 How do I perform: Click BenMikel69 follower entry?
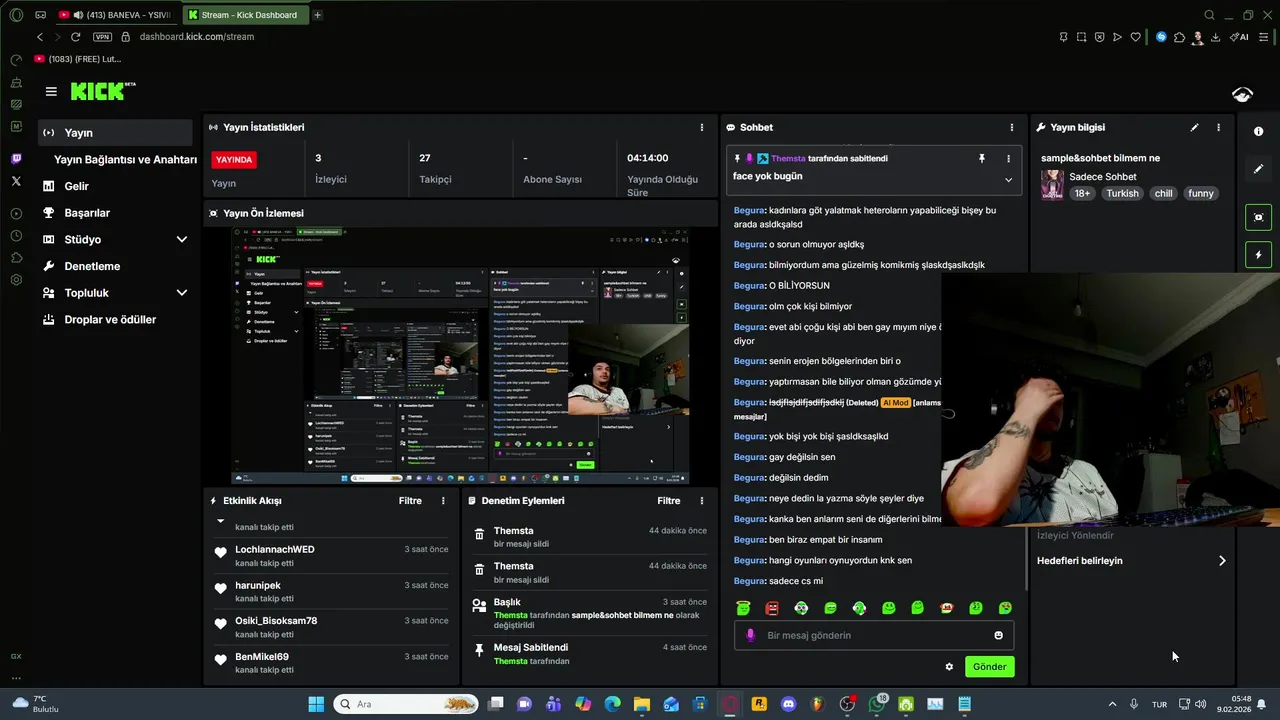click(331, 663)
